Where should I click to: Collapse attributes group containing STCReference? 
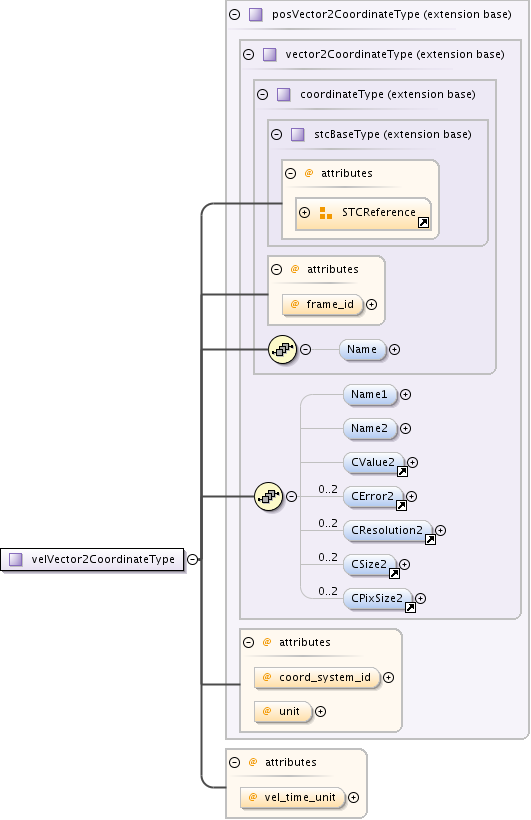point(291,173)
